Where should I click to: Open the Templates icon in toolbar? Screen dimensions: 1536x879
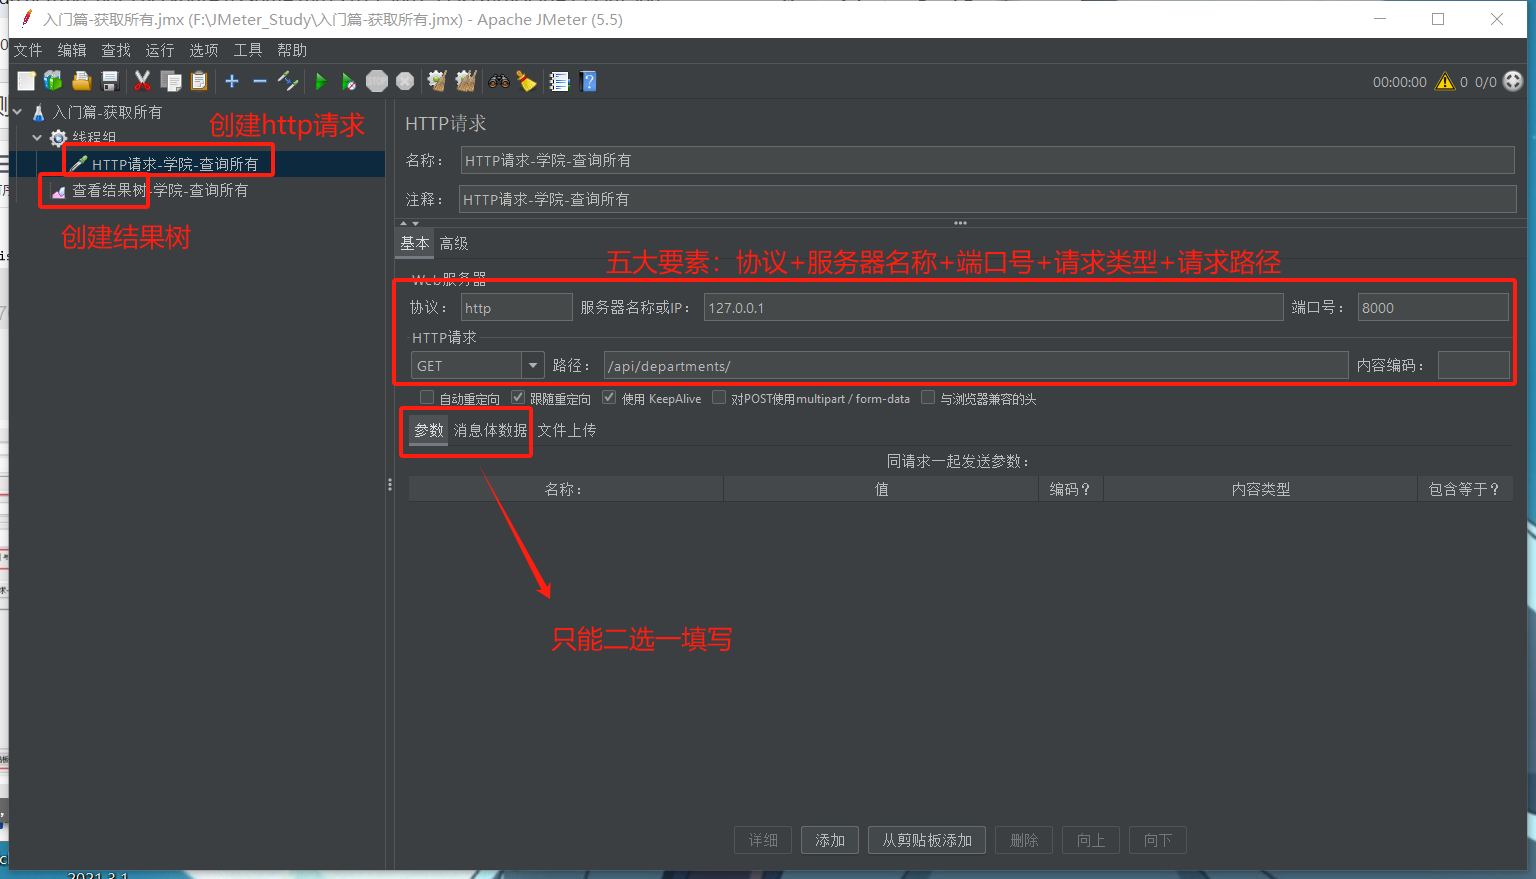pyautogui.click(x=53, y=81)
